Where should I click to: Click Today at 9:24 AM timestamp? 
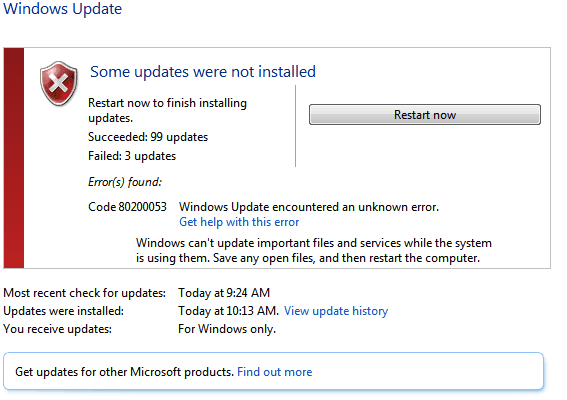click(224, 293)
